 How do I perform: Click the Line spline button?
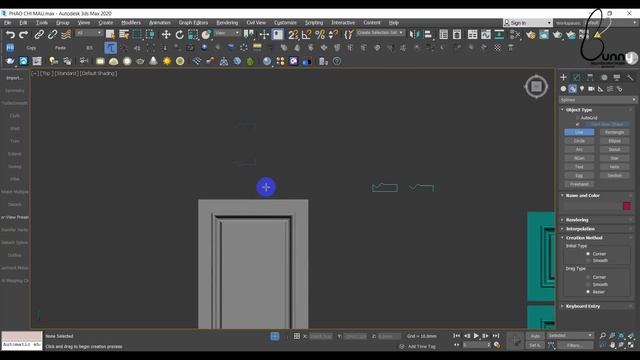pos(579,132)
